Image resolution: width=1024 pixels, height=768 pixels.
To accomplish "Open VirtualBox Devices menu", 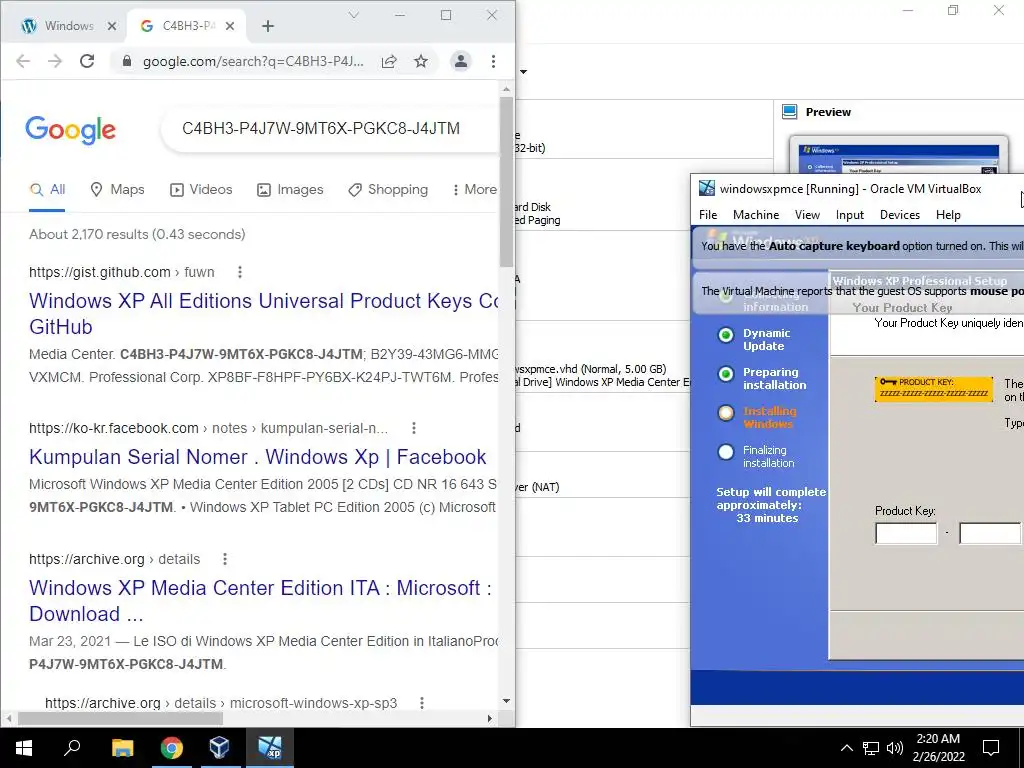I will (x=900, y=215).
